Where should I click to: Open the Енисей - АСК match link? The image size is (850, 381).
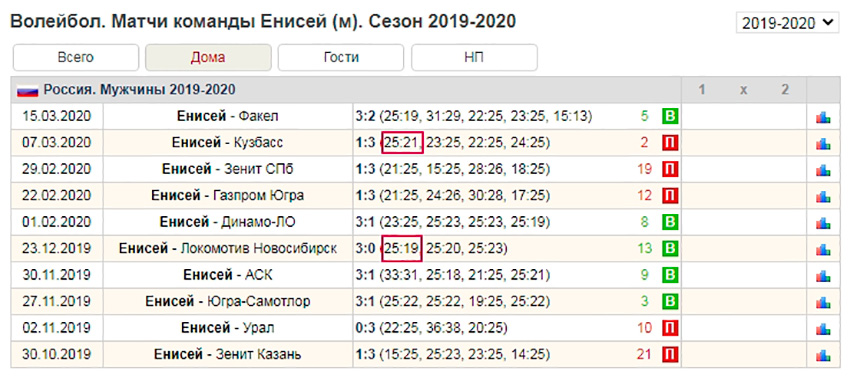click(228, 275)
